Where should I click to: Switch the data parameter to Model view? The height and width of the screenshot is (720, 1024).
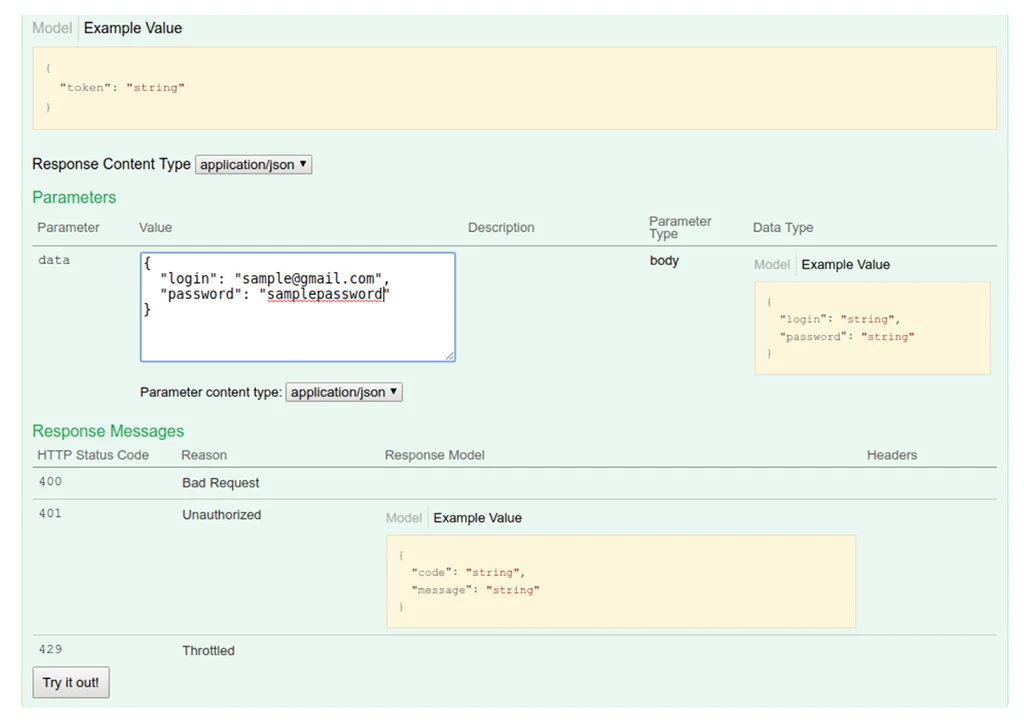coord(771,264)
